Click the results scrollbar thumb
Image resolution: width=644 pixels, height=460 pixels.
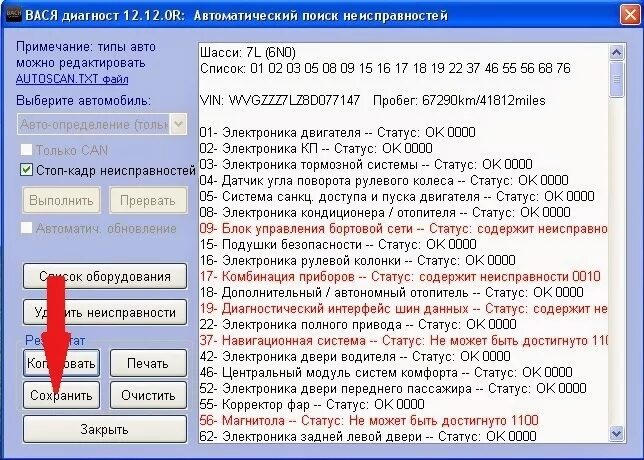tap(616, 79)
